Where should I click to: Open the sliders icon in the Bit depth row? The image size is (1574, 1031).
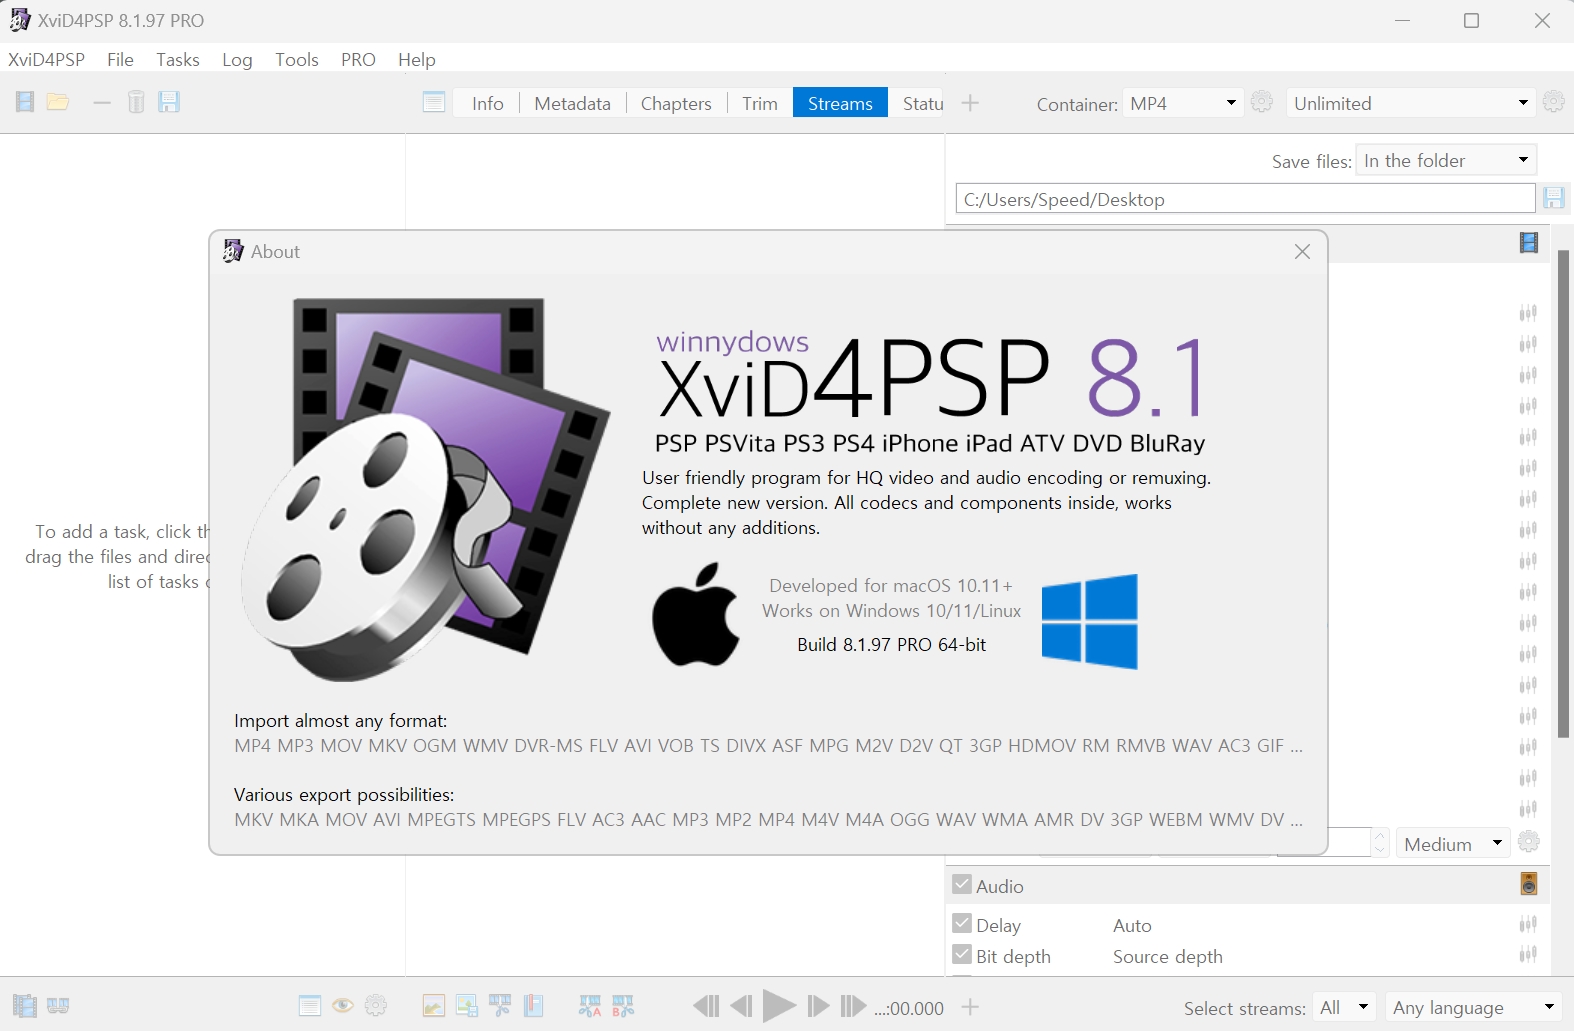click(1528, 955)
